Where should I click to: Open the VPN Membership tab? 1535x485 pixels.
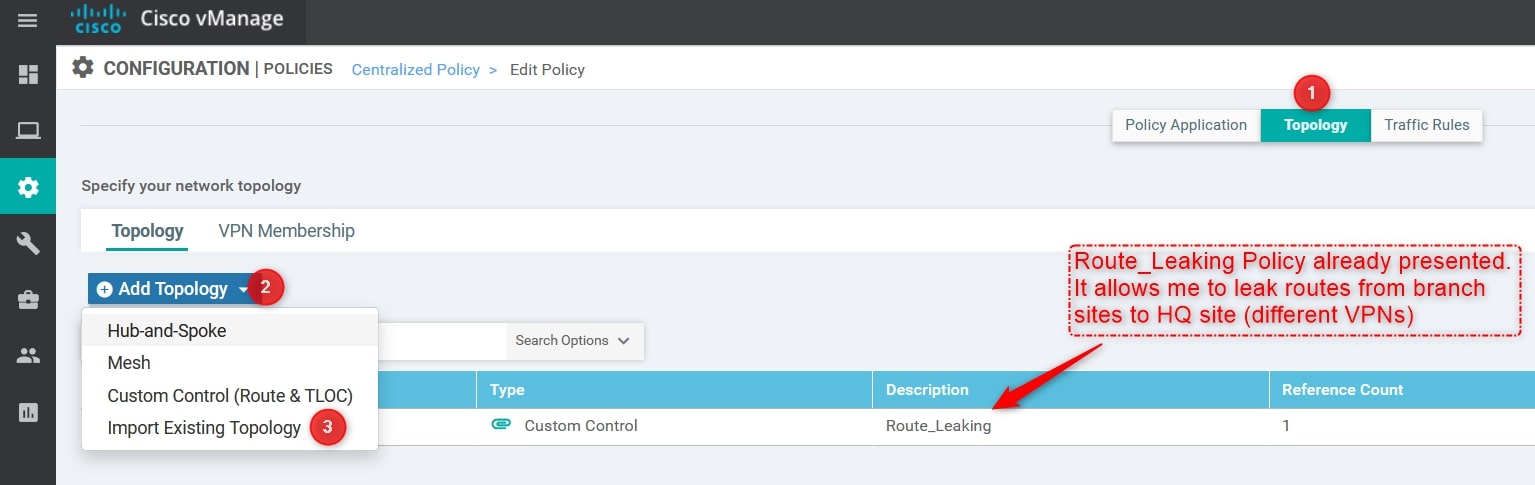coord(286,231)
